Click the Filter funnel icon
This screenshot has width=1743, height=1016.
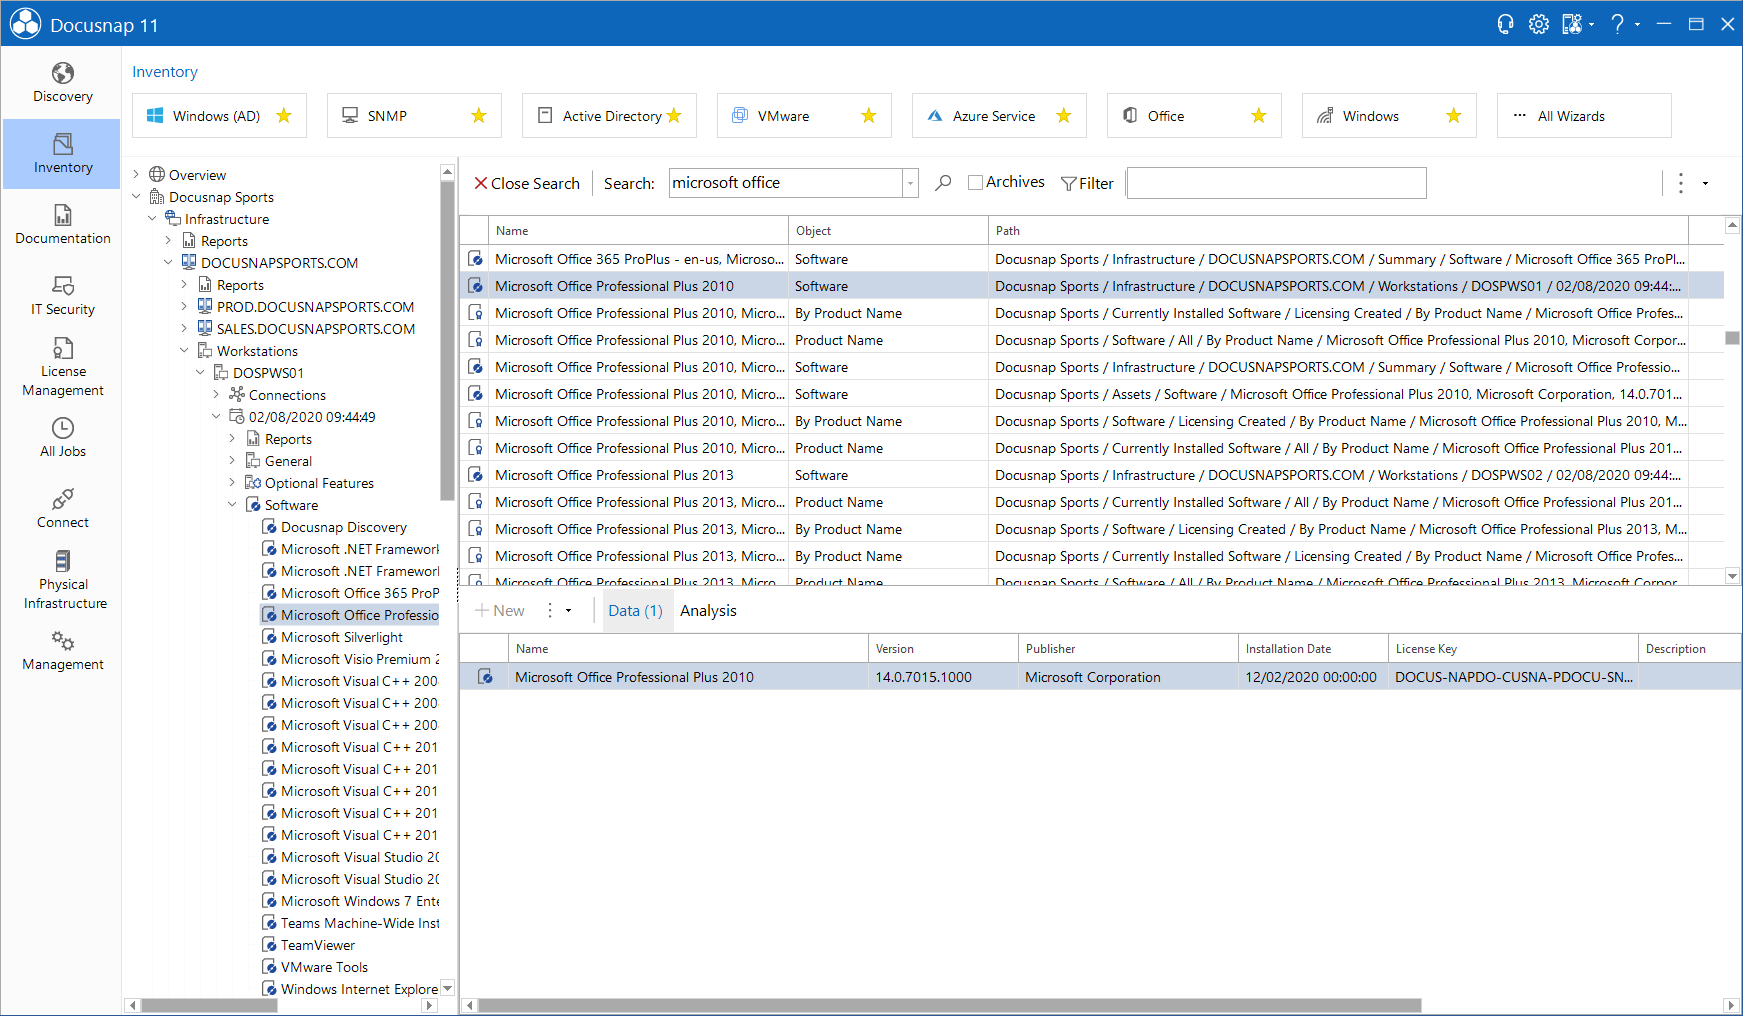coord(1069,183)
